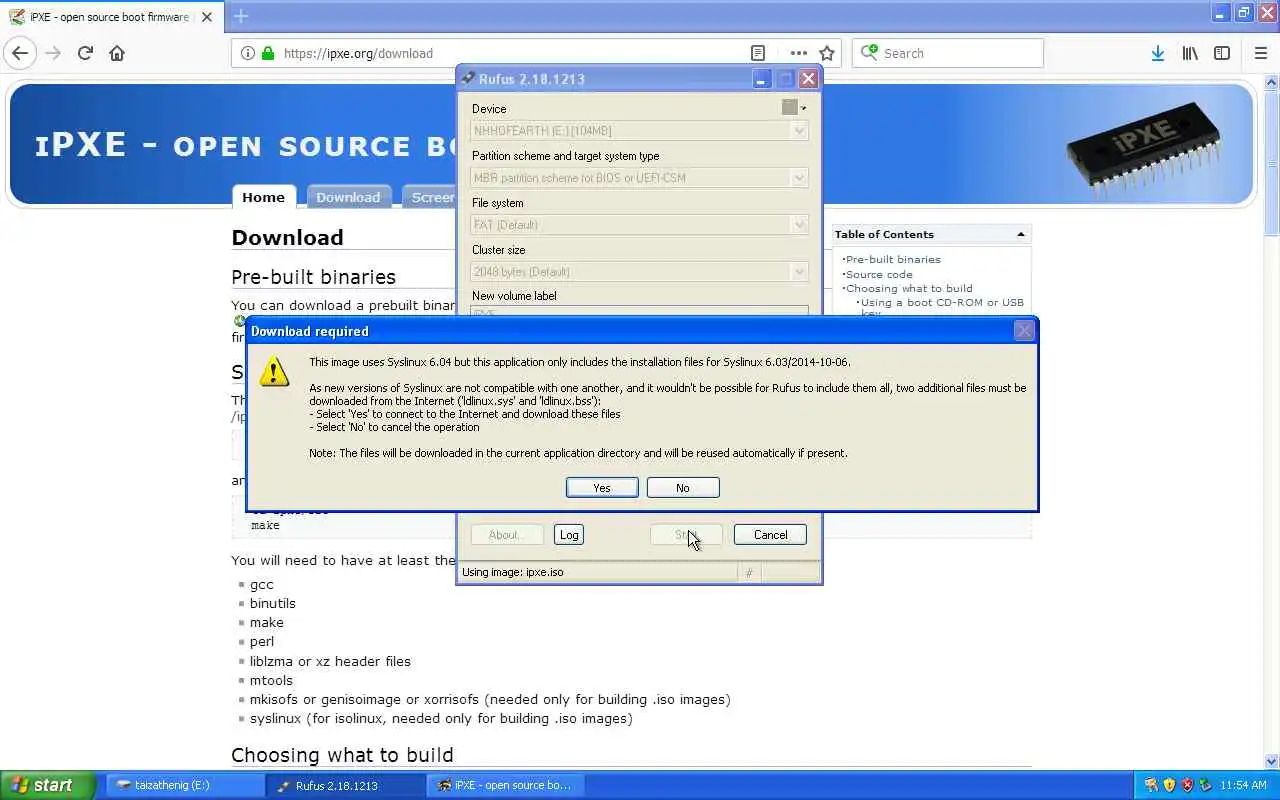The width and height of the screenshot is (1280, 800).
Task: Open the Download tab on iPXE site
Action: coord(348,197)
